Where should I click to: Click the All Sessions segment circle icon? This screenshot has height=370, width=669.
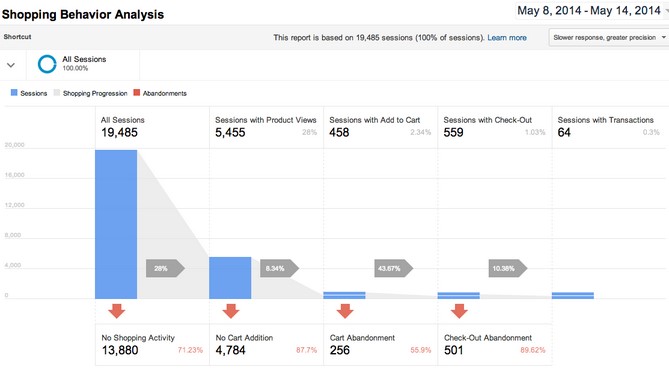coord(47,64)
